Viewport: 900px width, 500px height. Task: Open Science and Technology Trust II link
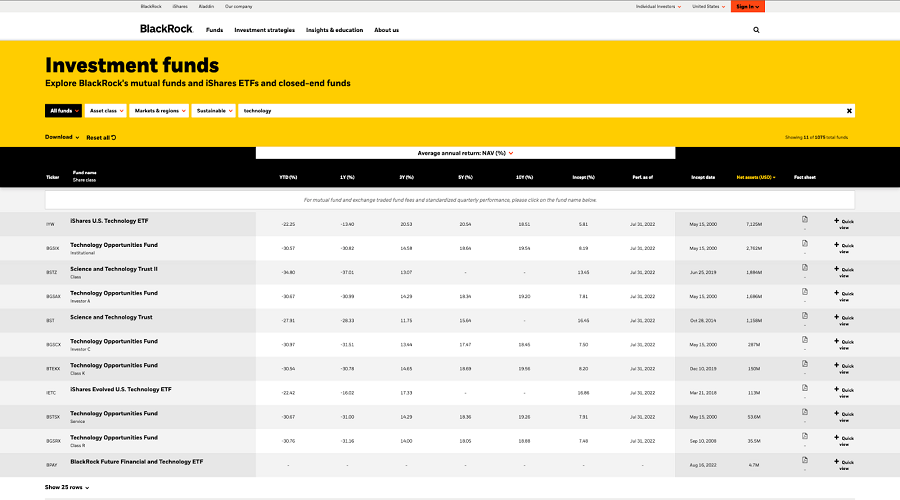114,269
